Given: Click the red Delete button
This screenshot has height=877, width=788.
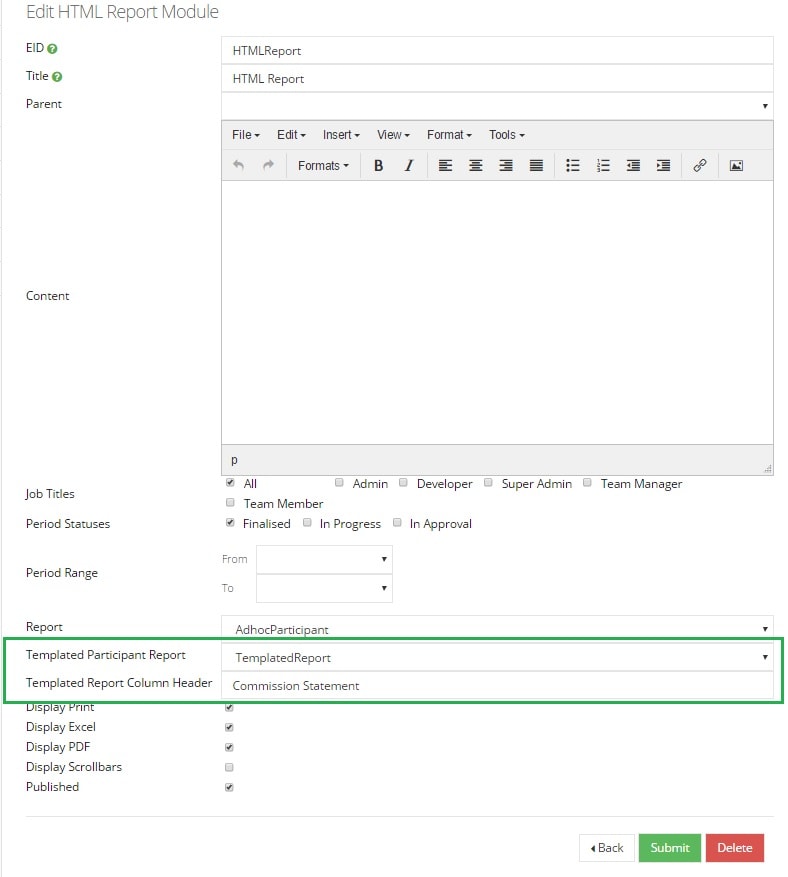Looking at the screenshot, I should [734, 848].
